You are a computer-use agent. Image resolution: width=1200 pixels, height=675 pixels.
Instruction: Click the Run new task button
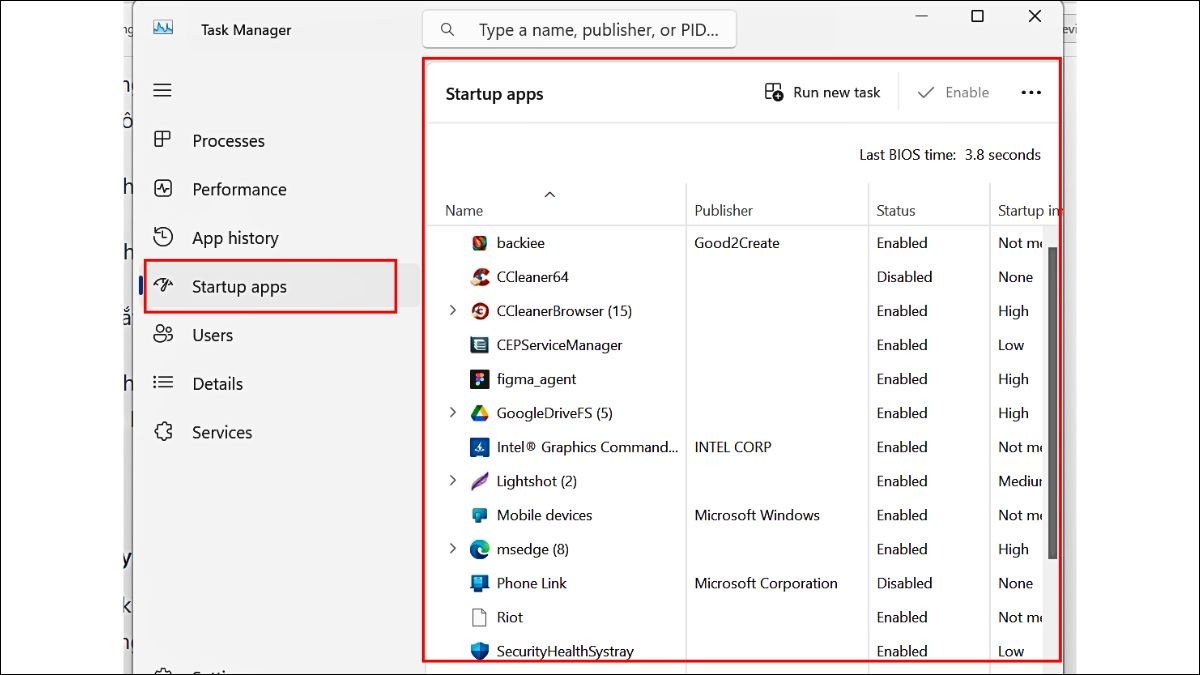tap(822, 92)
